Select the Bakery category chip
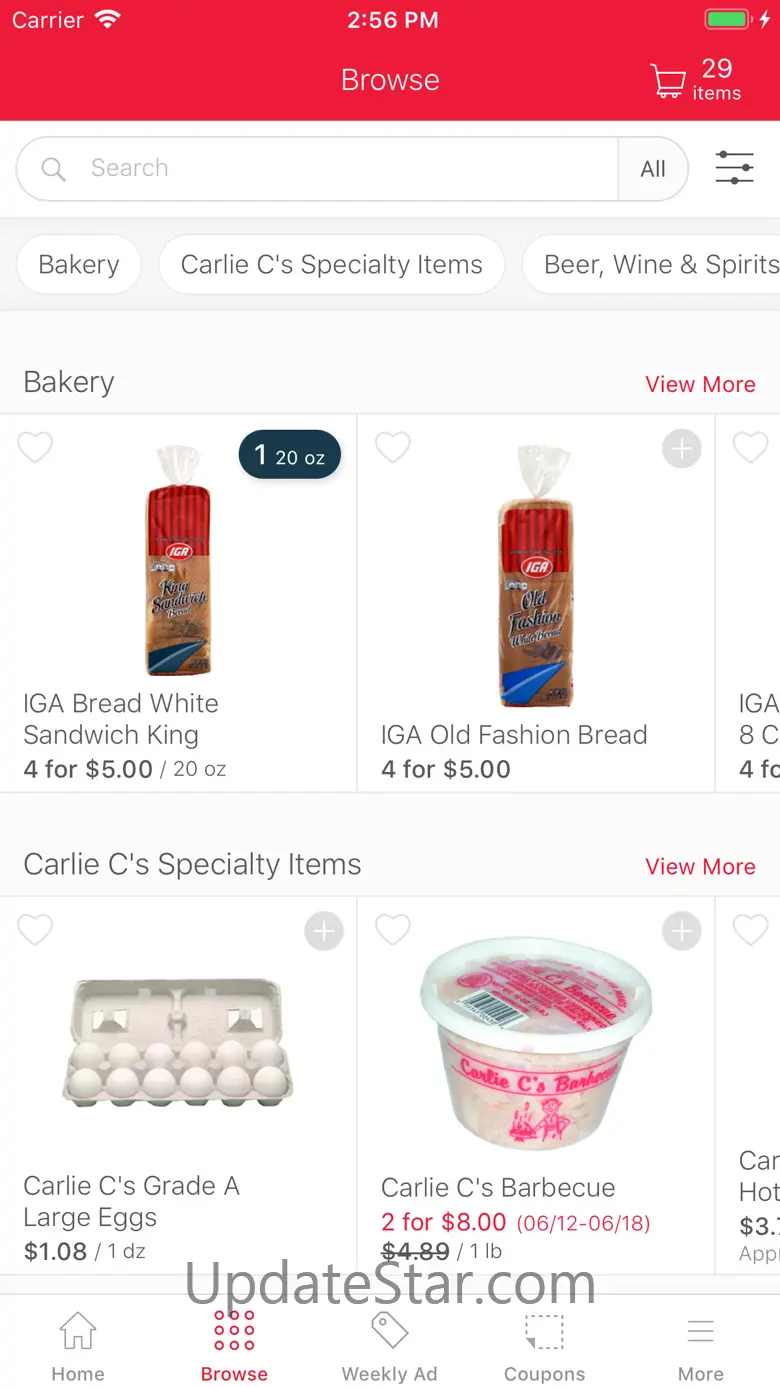Screen dimensions: 780x1387 [x=79, y=265]
